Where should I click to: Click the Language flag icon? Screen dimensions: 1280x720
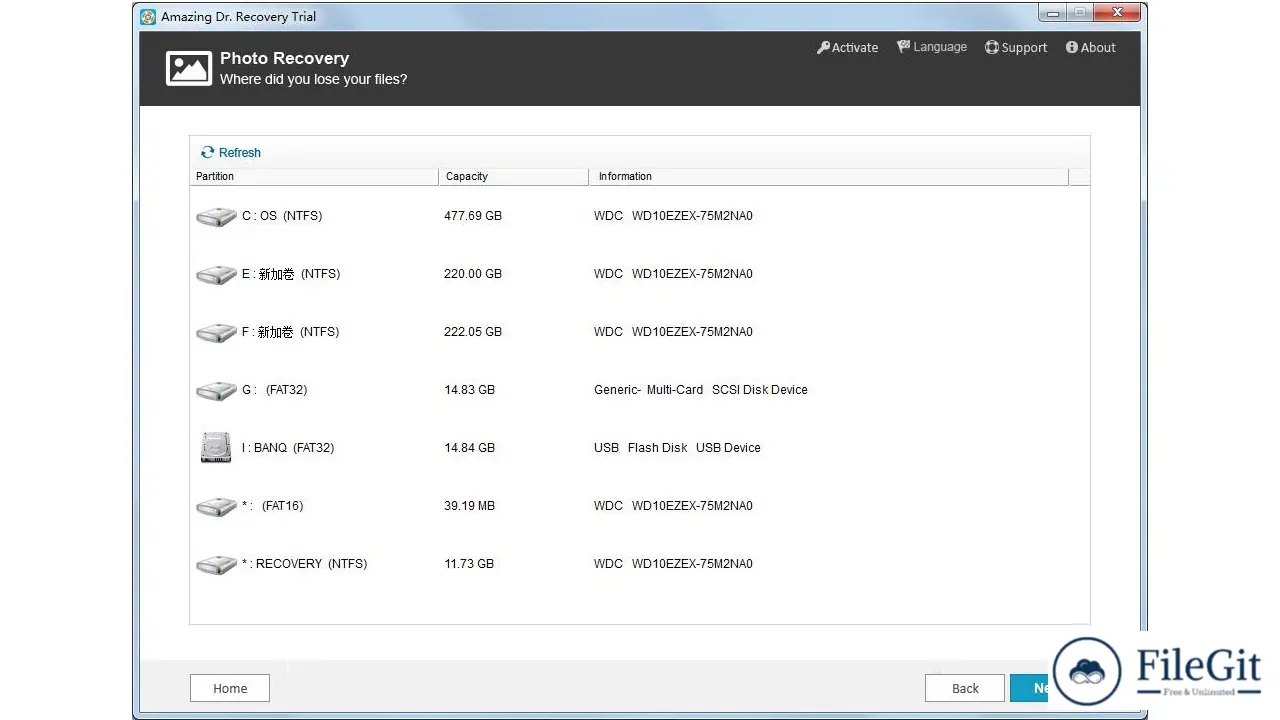904,46
